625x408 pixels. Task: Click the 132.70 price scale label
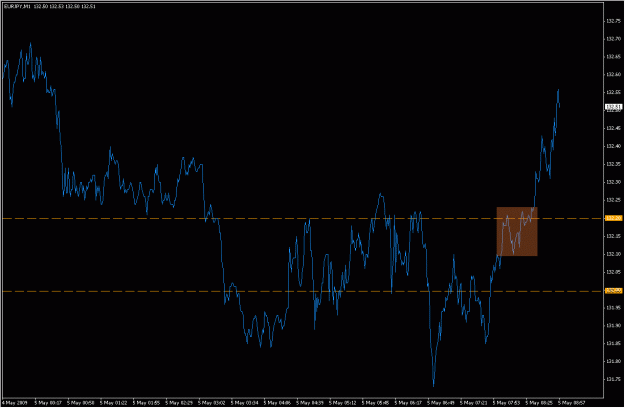coord(613,39)
